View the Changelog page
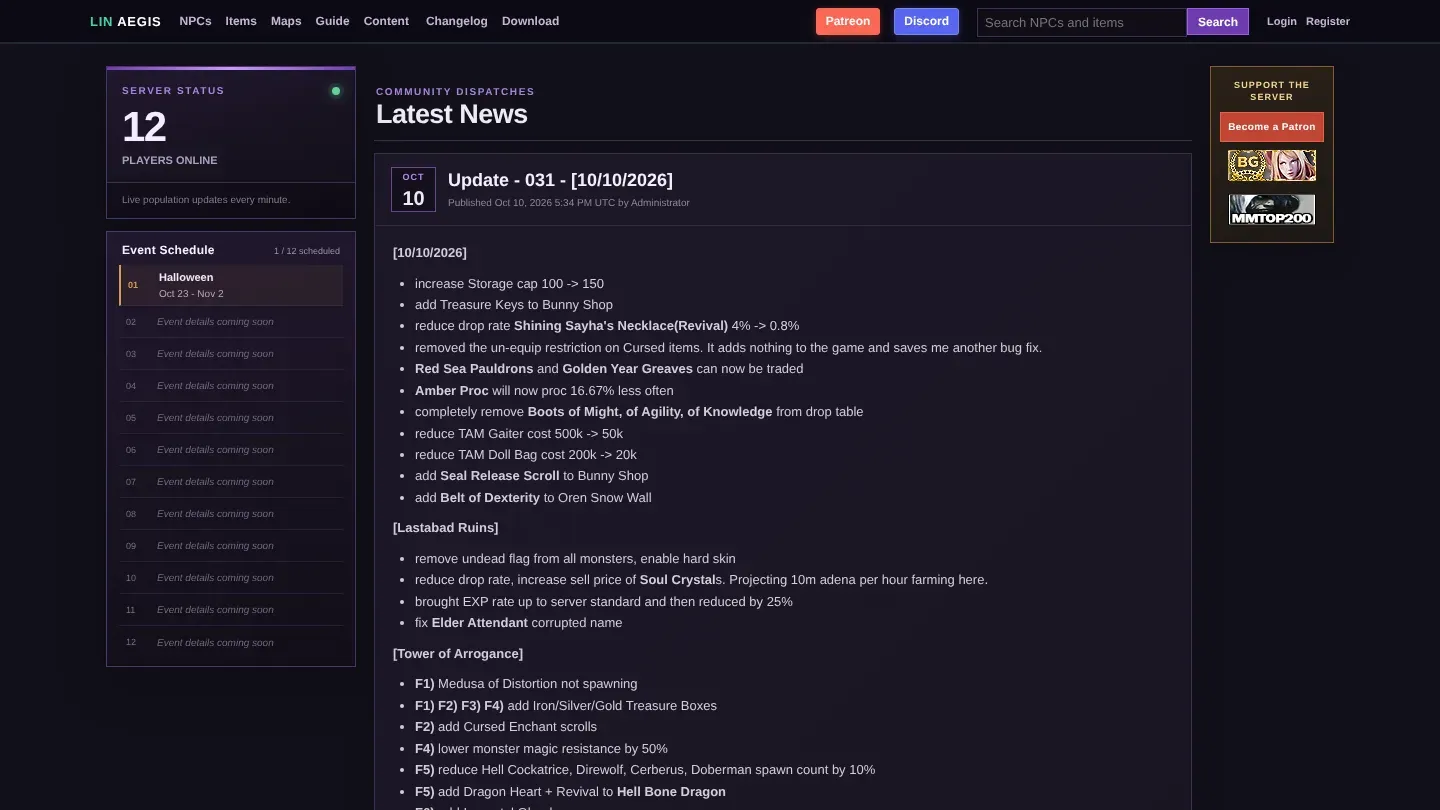This screenshot has height=810, width=1440. pyautogui.click(x=457, y=21)
